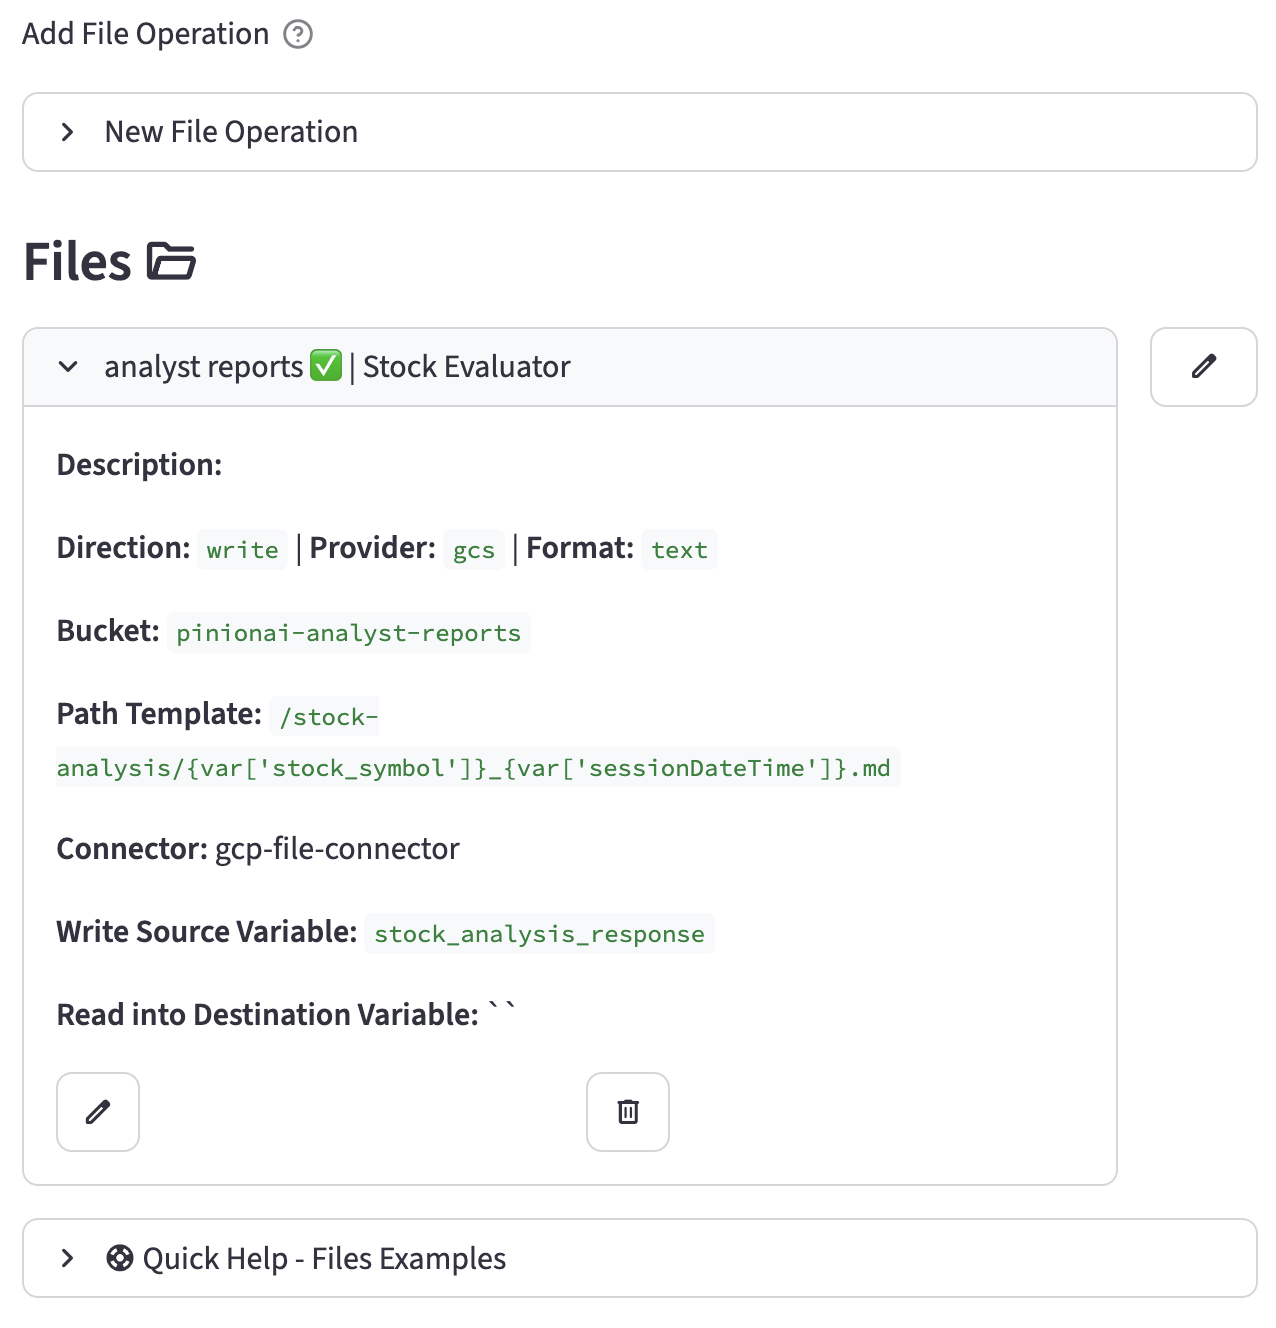Click the gcp-file-connector connector name
This screenshot has width=1276, height=1328.
[337, 849]
